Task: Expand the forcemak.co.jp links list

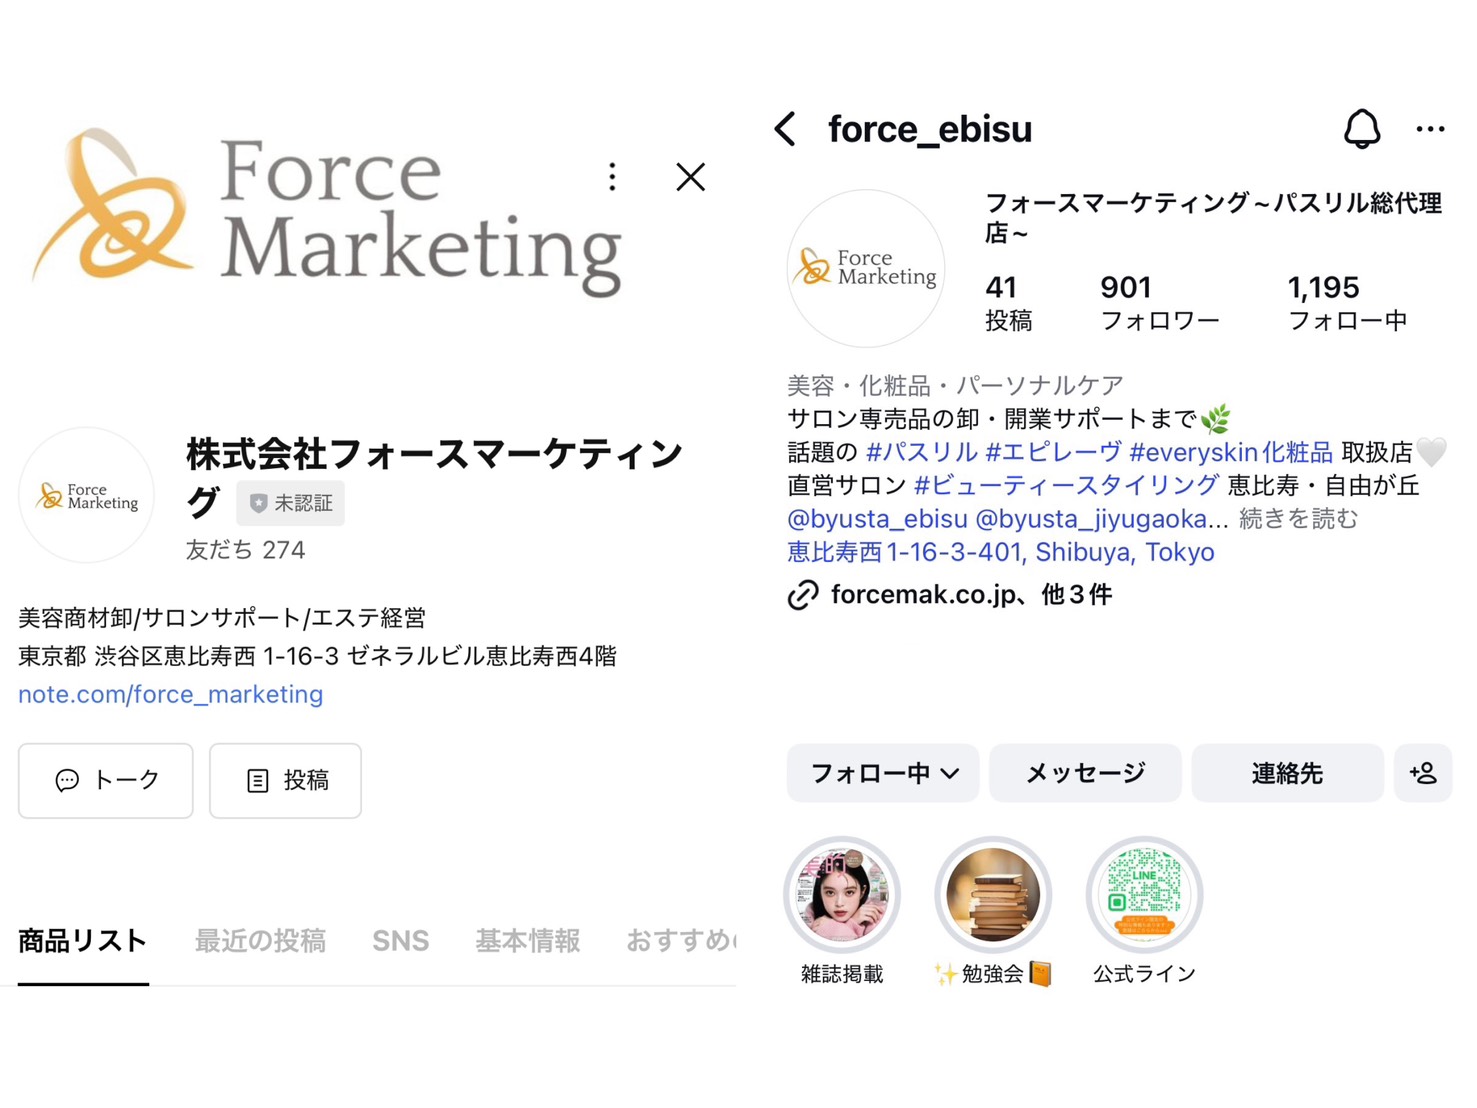Action: click(x=970, y=595)
